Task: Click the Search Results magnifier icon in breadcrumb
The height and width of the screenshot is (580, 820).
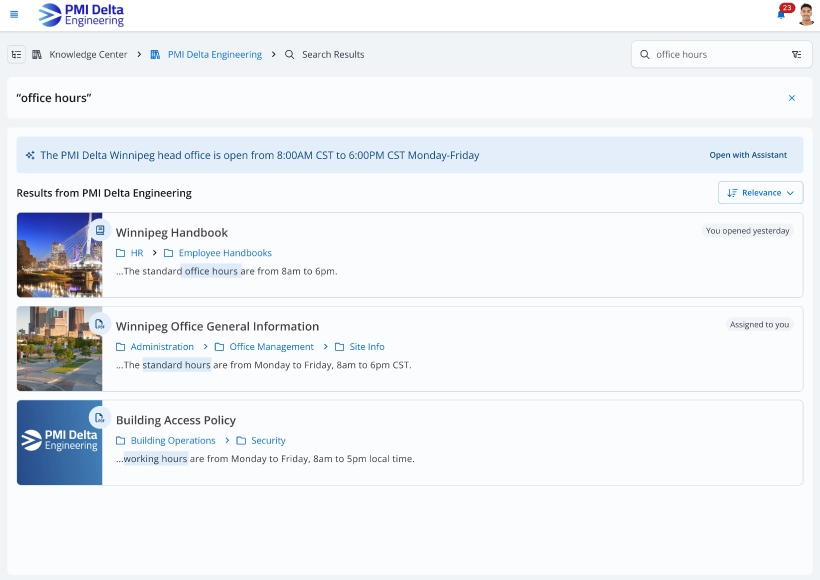Action: click(290, 54)
